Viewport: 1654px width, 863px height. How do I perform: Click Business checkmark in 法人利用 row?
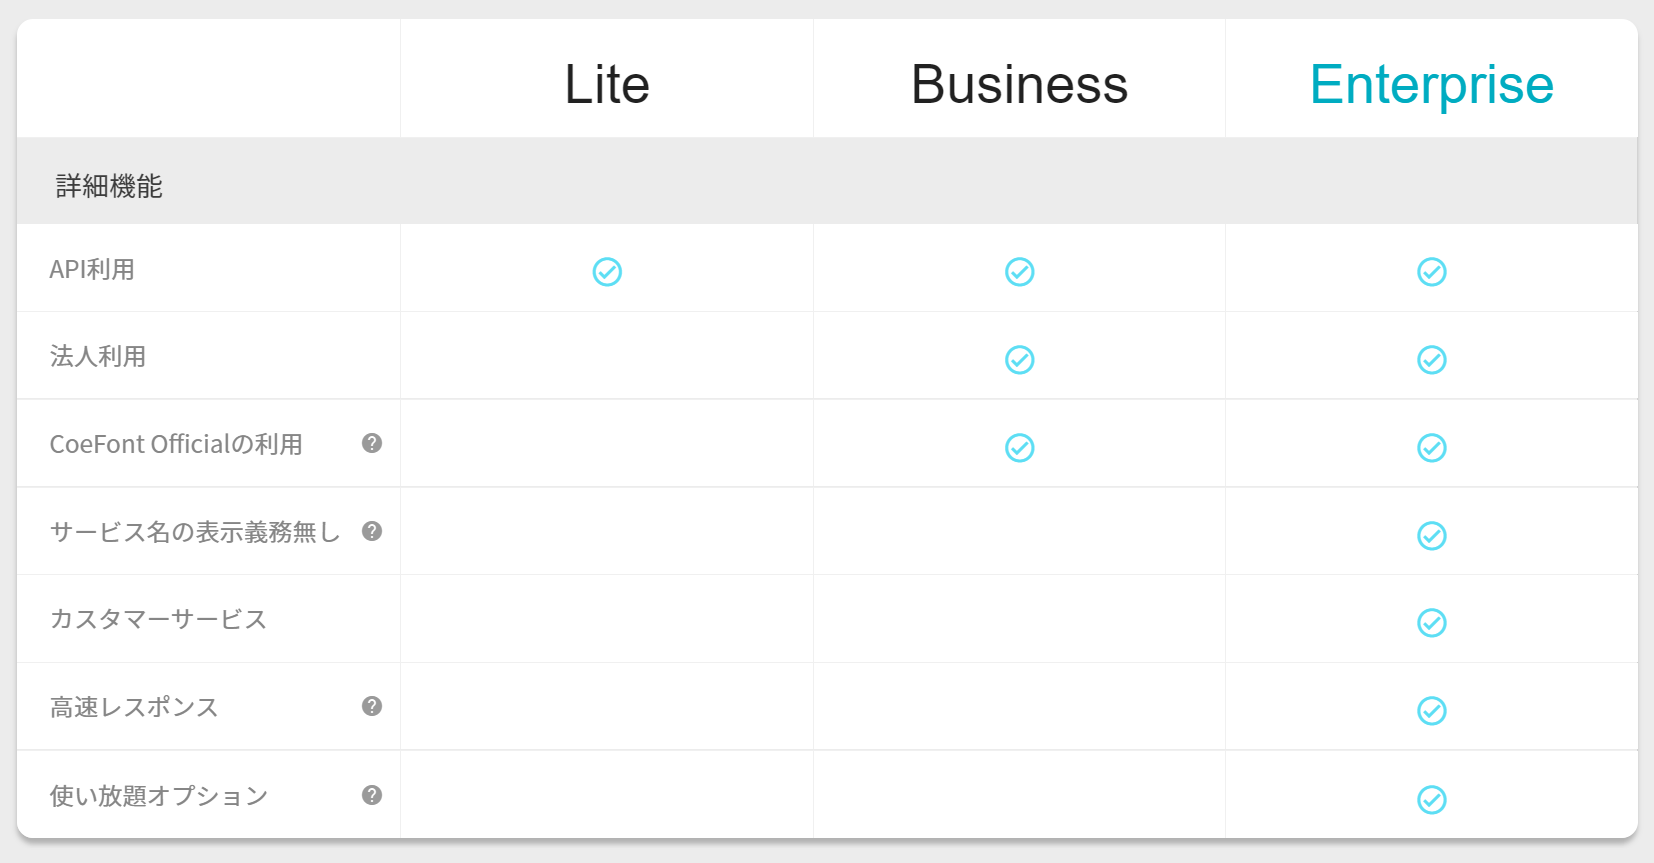click(x=1019, y=360)
